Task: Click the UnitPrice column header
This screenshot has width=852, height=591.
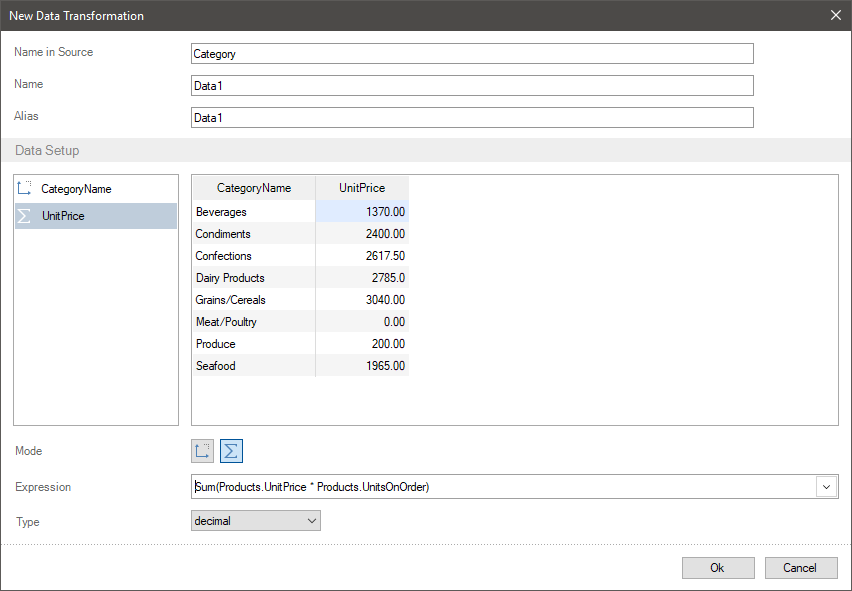Action: tap(362, 188)
